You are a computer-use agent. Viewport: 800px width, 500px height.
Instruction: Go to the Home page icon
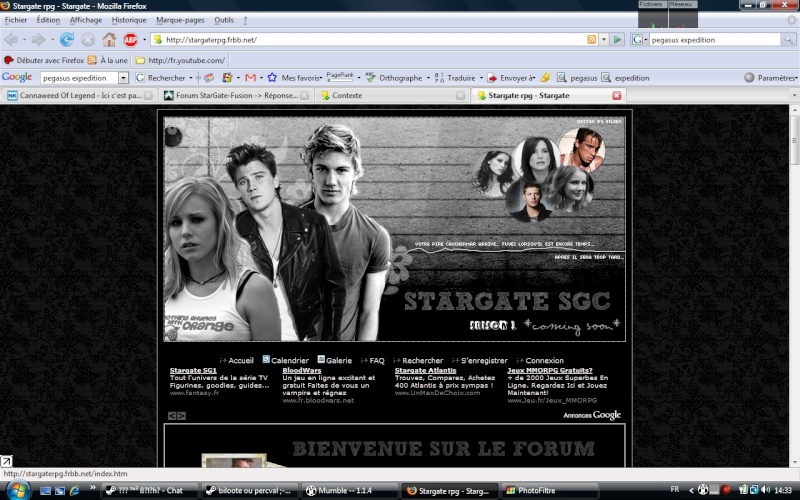[x=109, y=39]
